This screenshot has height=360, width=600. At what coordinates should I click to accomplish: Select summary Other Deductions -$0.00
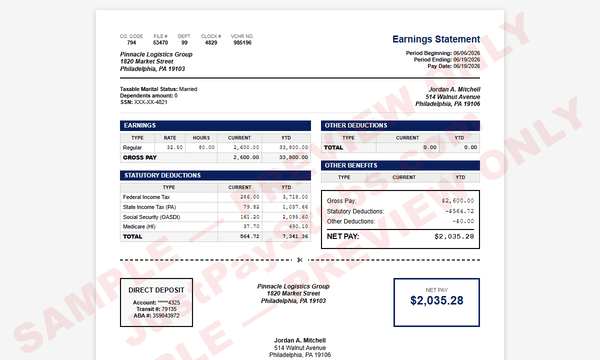pos(463,221)
